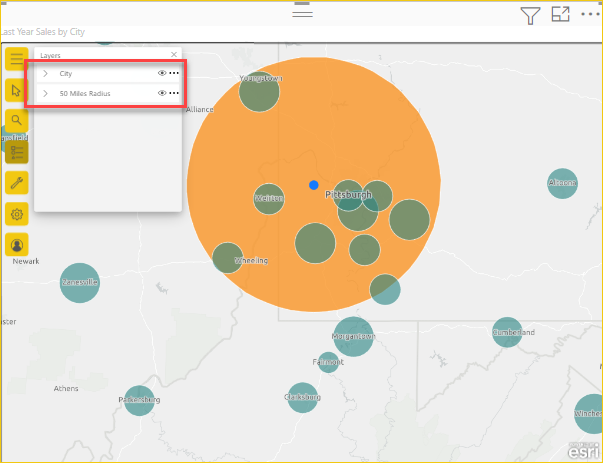Activate the selection pointer tool

pyautogui.click(x=17, y=90)
